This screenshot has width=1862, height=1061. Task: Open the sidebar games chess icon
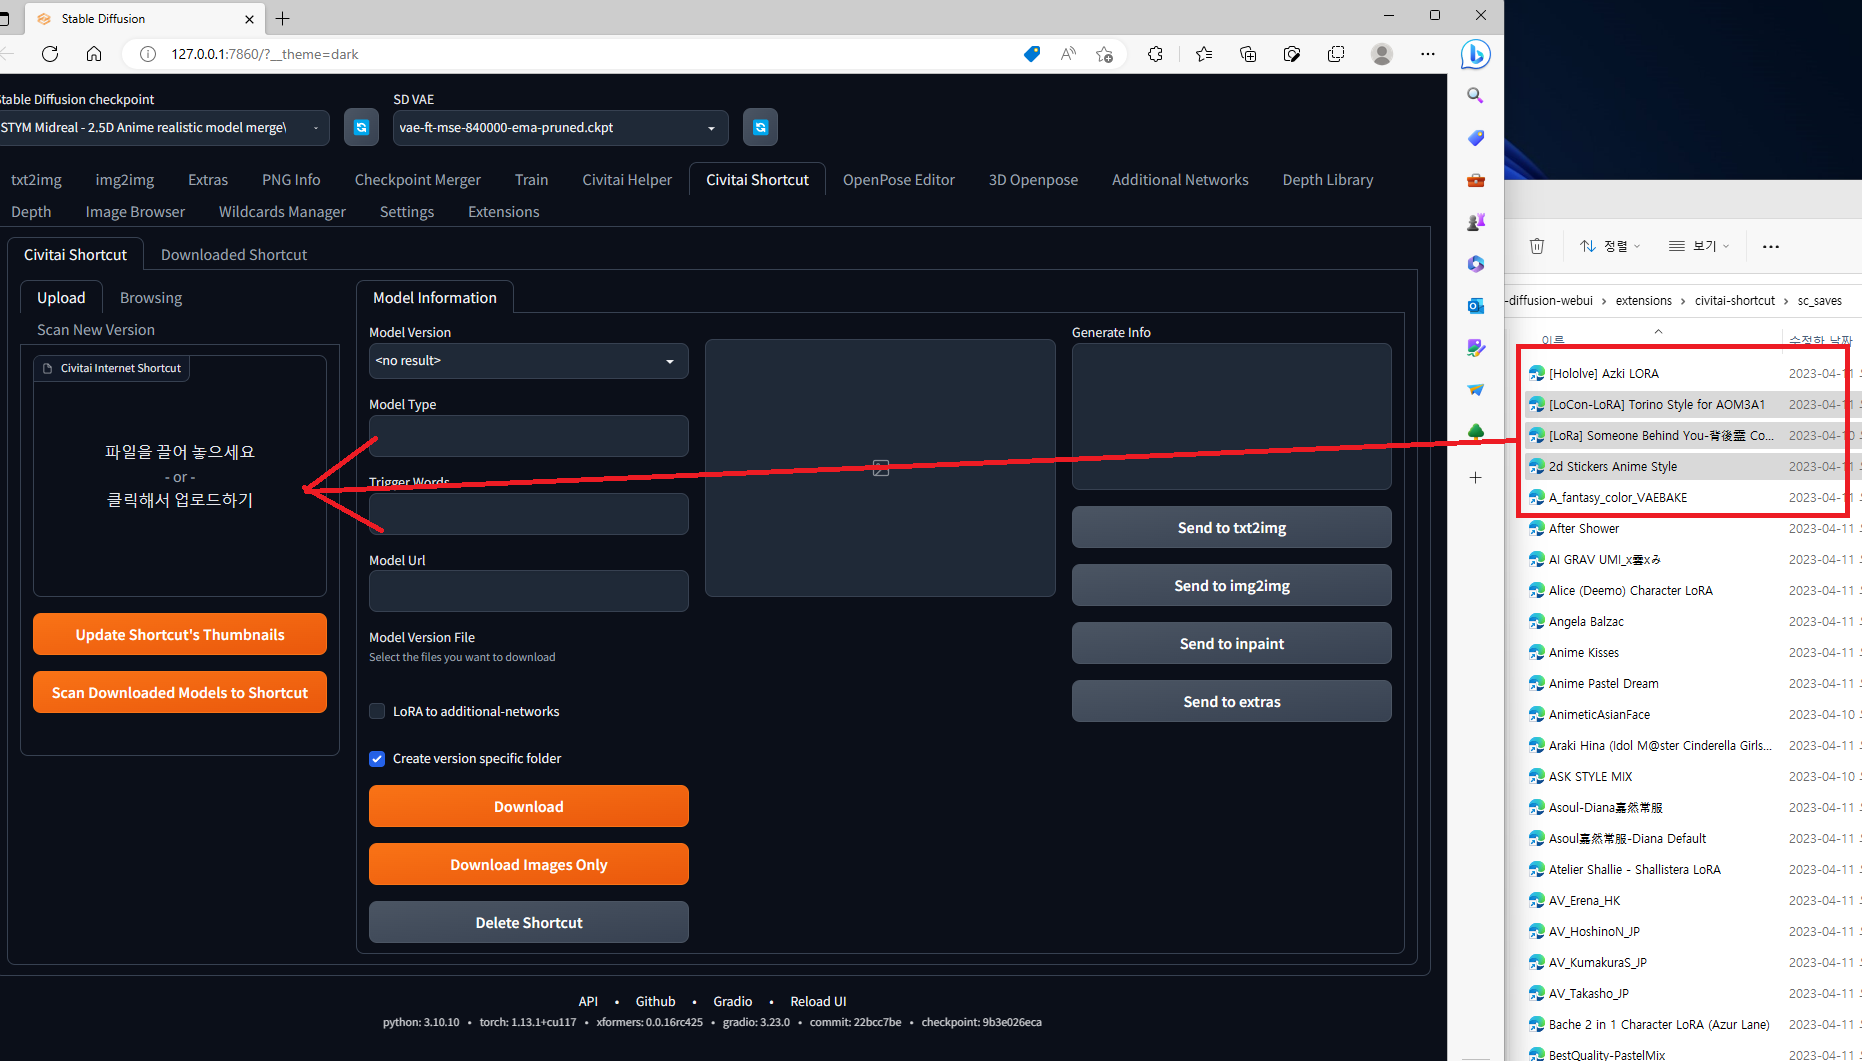click(x=1475, y=222)
